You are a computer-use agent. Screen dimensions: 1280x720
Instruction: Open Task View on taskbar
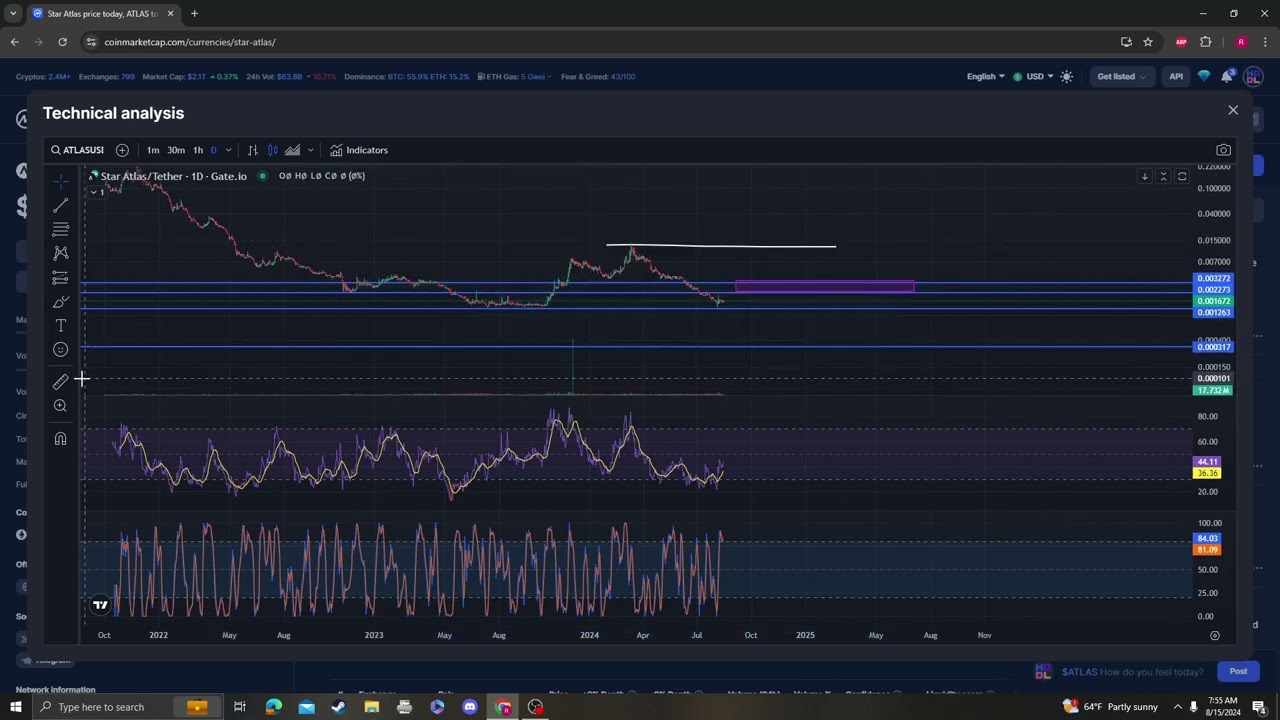point(240,707)
